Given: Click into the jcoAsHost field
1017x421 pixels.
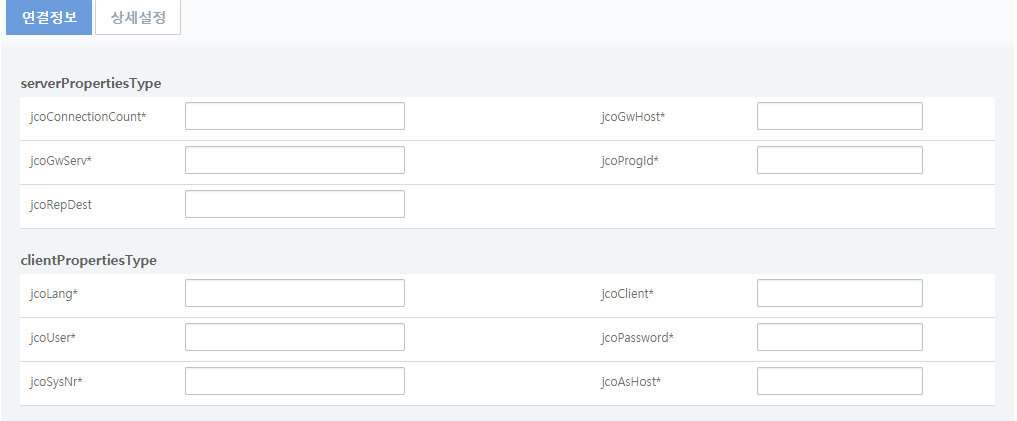Looking at the screenshot, I should [839, 381].
